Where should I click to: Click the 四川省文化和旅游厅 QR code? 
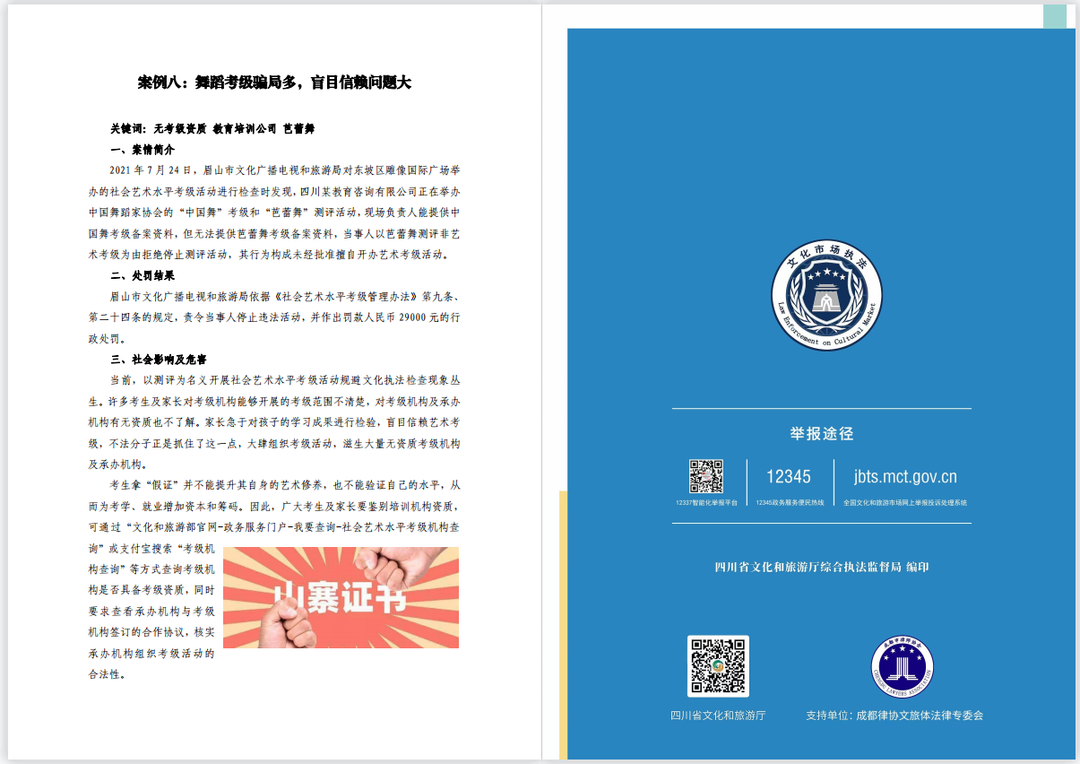[718, 666]
